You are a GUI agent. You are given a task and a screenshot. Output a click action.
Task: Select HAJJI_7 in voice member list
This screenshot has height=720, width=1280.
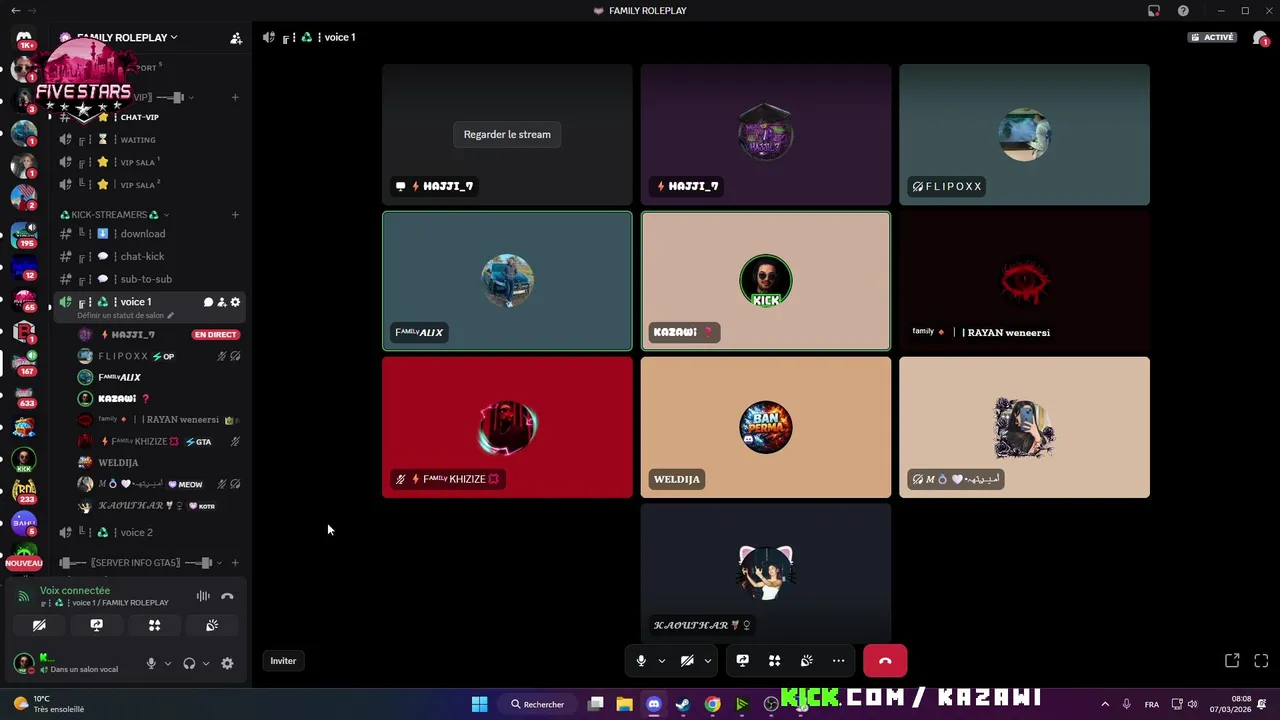[x=132, y=335]
